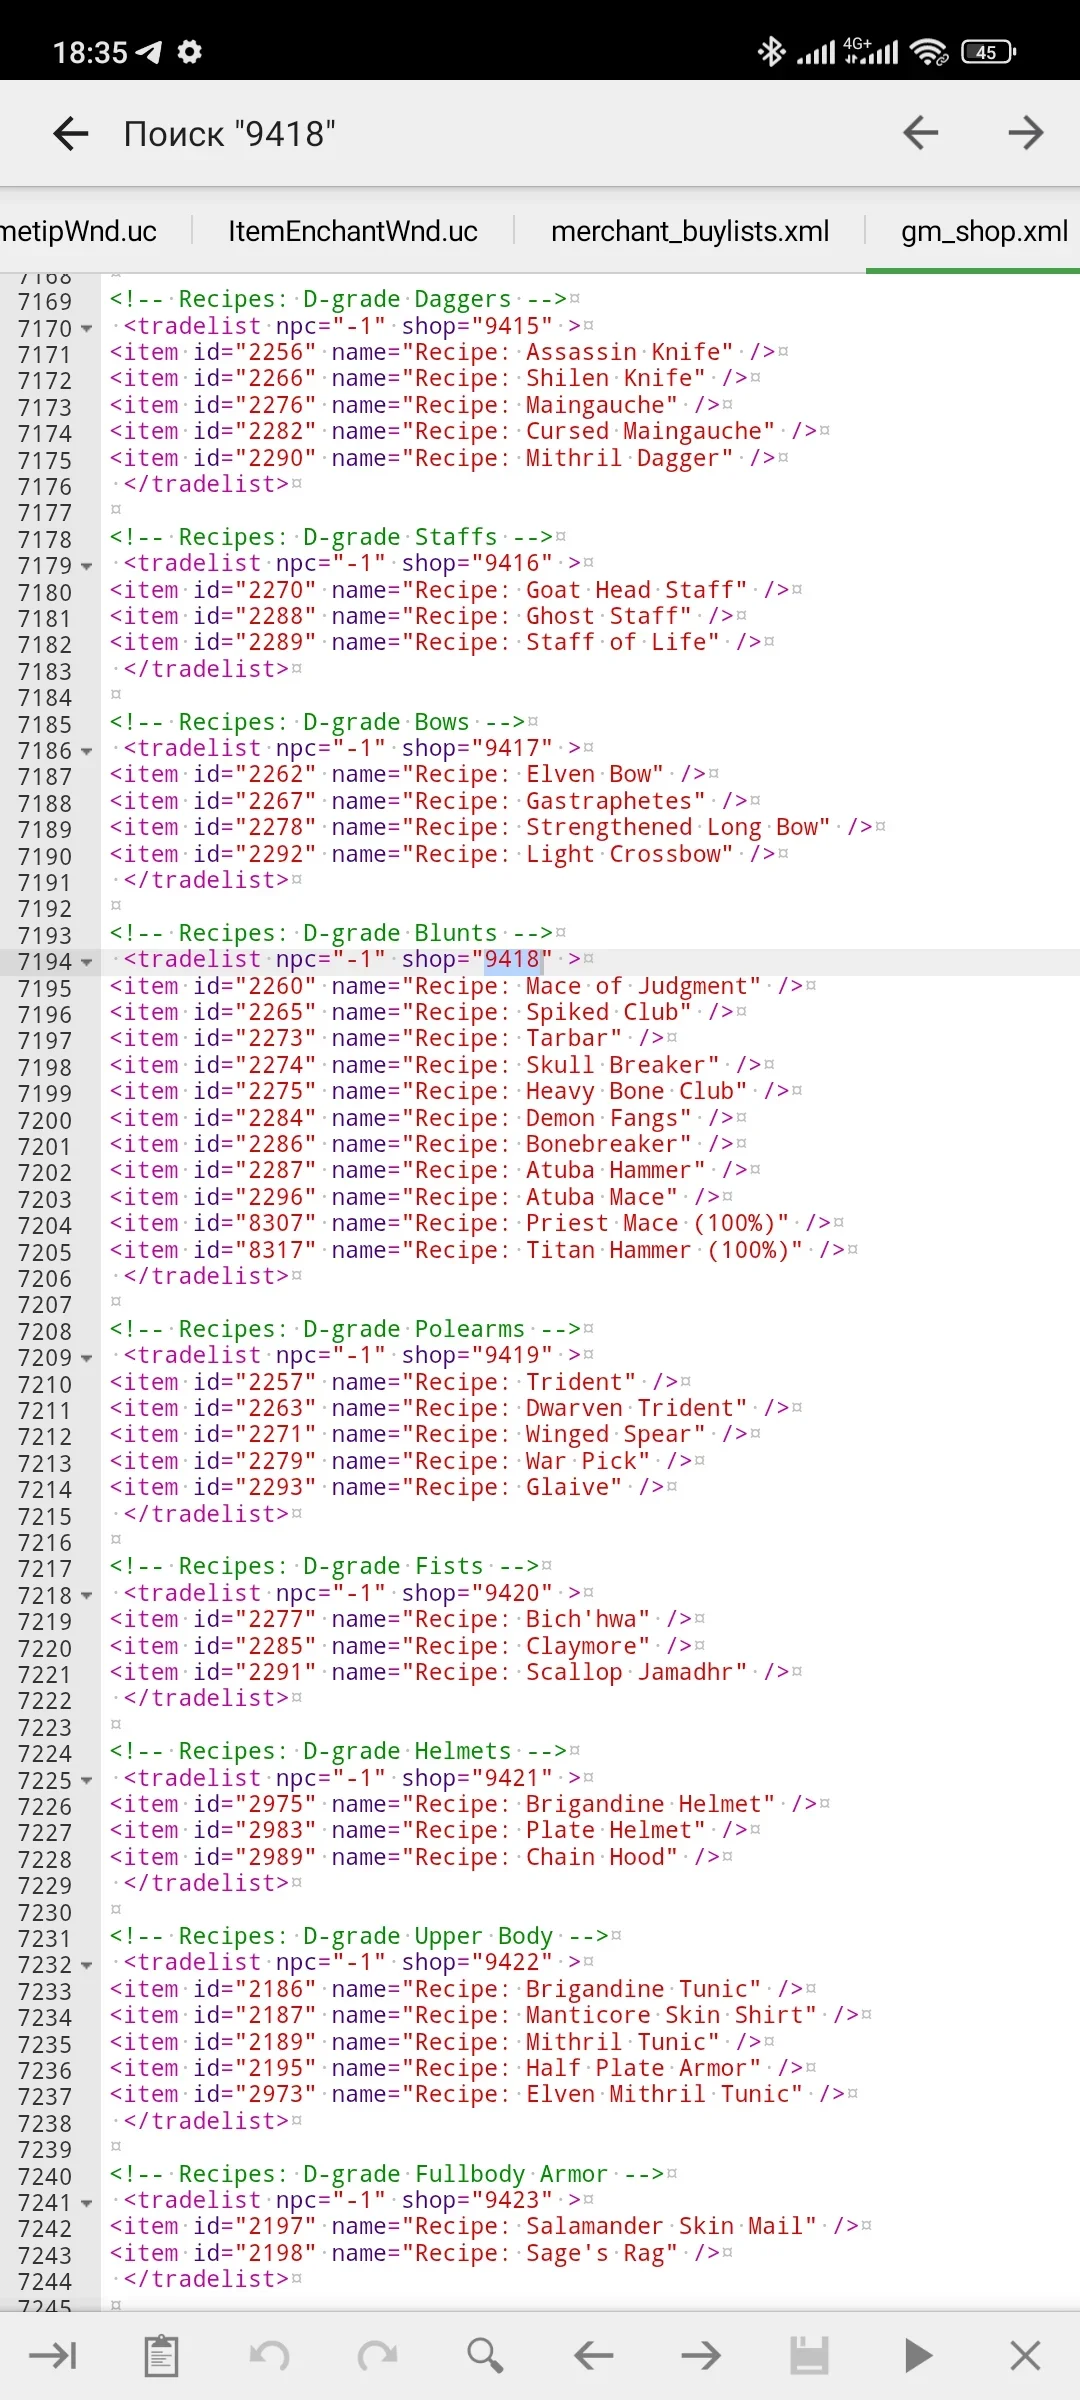
Task: Tap the battery indicator showing 45
Action: click(x=988, y=51)
